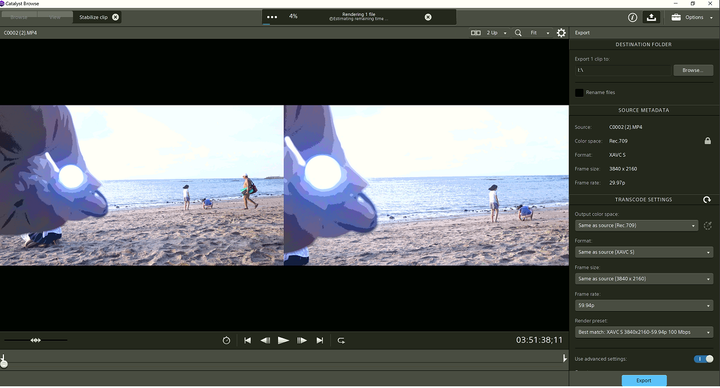Toggle loop playback icon

(341, 340)
